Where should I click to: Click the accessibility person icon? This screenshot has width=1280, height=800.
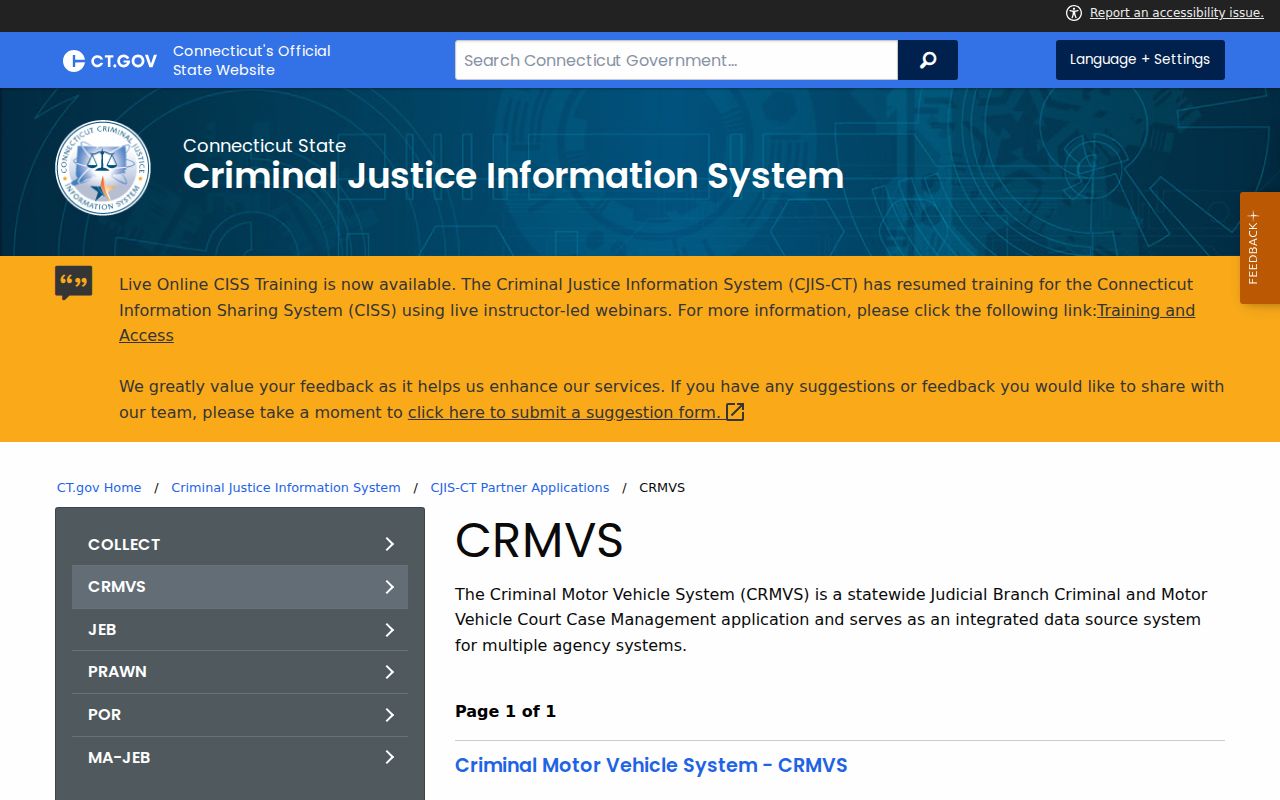(x=1074, y=13)
